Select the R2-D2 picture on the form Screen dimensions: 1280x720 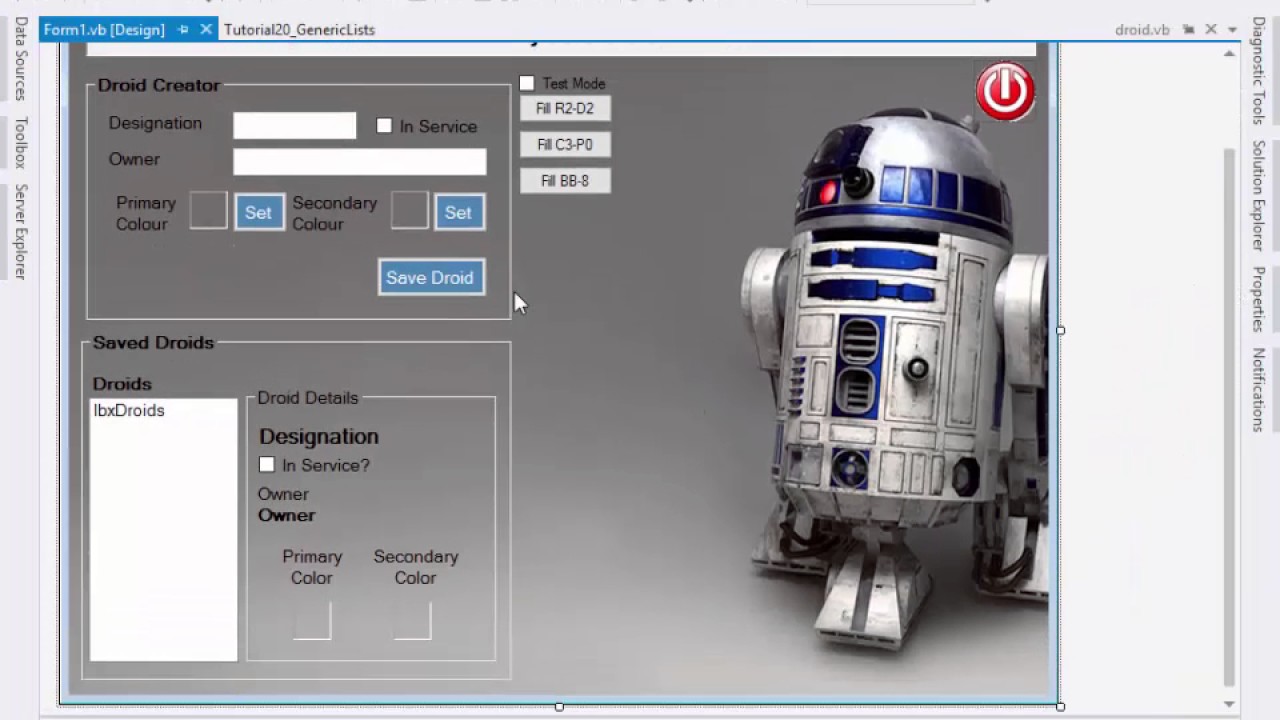(893, 380)
